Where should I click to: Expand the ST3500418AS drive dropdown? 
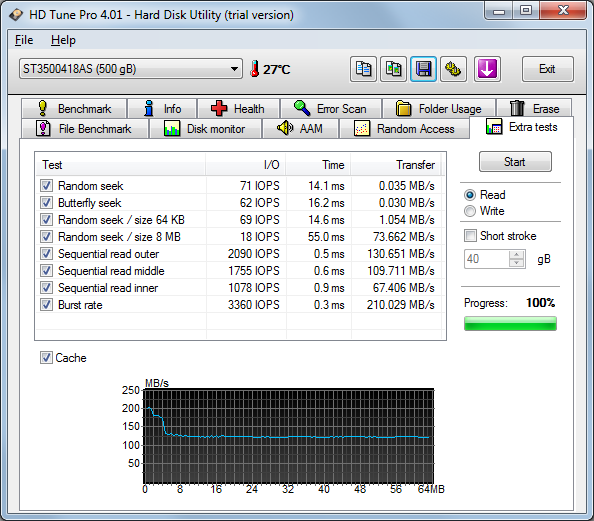131,69
